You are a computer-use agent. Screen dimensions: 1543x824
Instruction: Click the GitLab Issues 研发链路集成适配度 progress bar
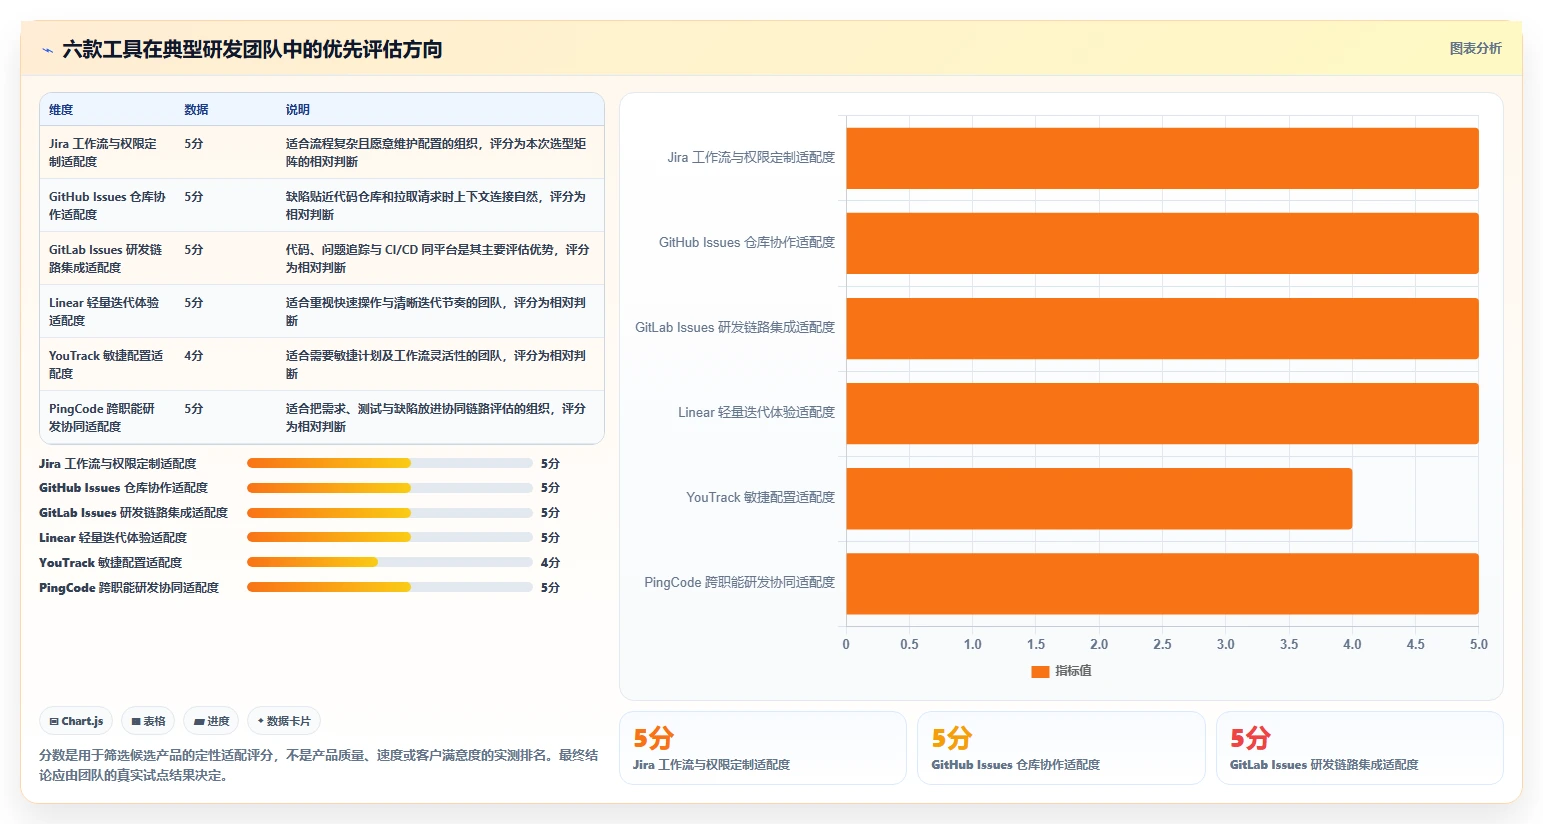pos(390,513)
